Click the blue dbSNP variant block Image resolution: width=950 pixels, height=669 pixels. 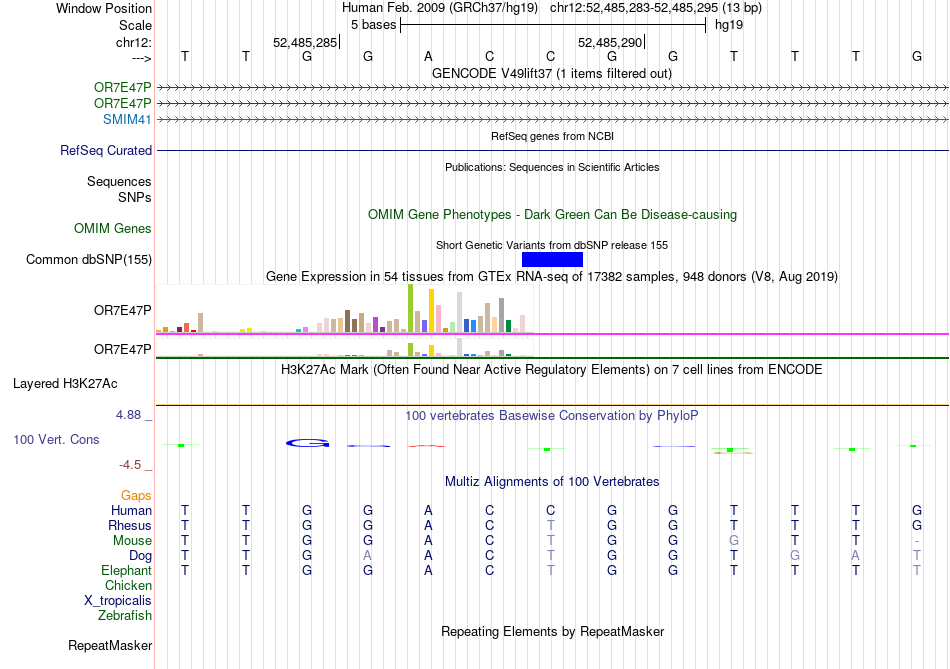pyautogui.click(x=552, y=259)
